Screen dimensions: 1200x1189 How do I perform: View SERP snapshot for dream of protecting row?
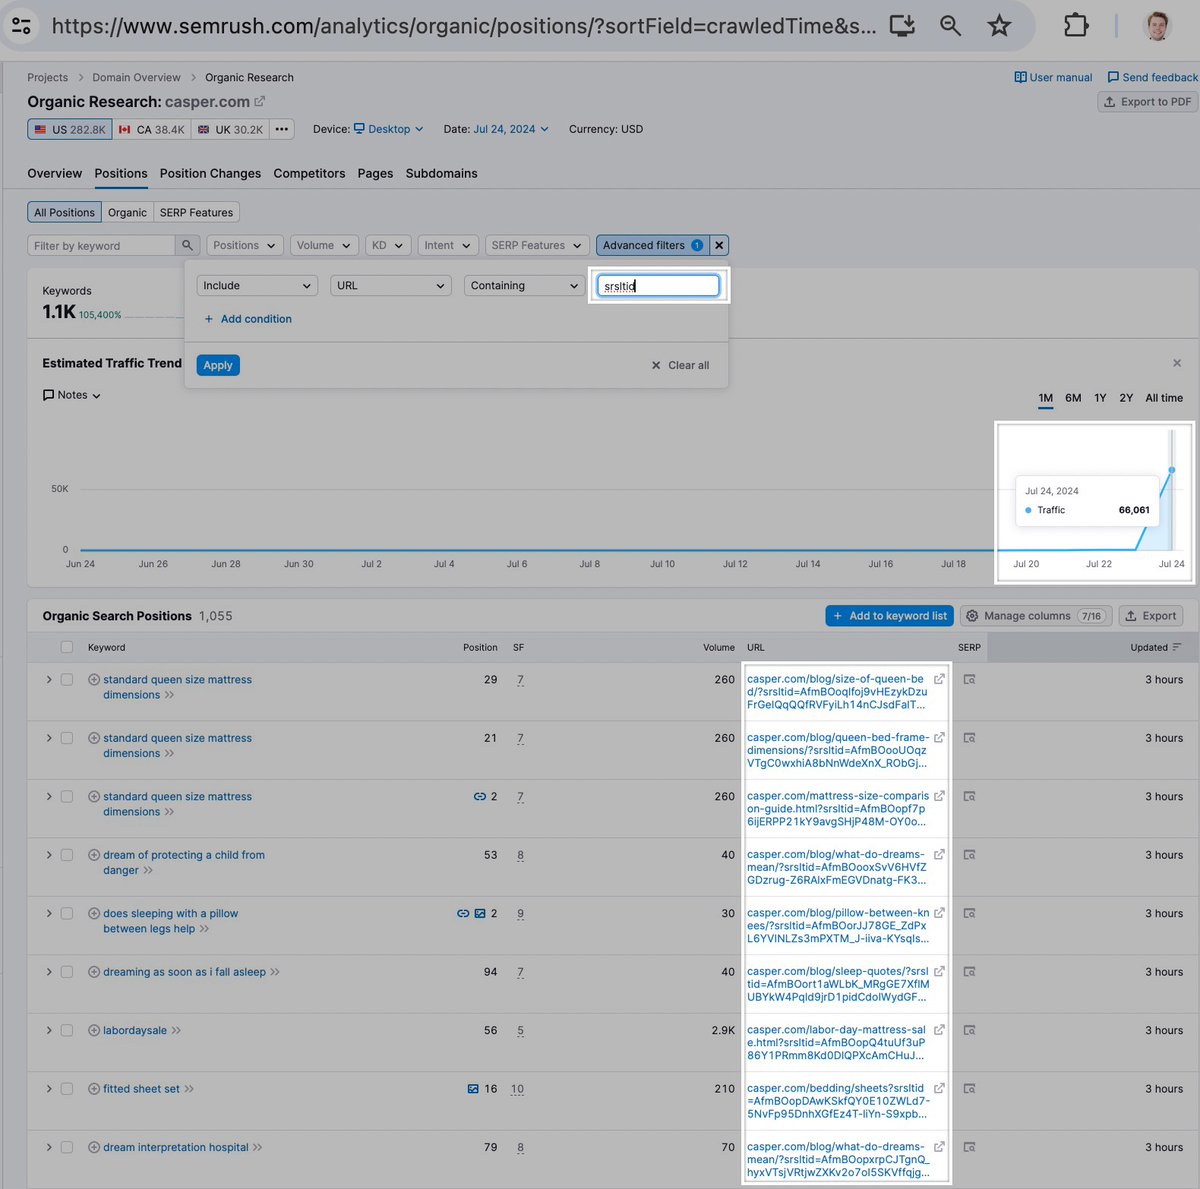click(969, 855)
